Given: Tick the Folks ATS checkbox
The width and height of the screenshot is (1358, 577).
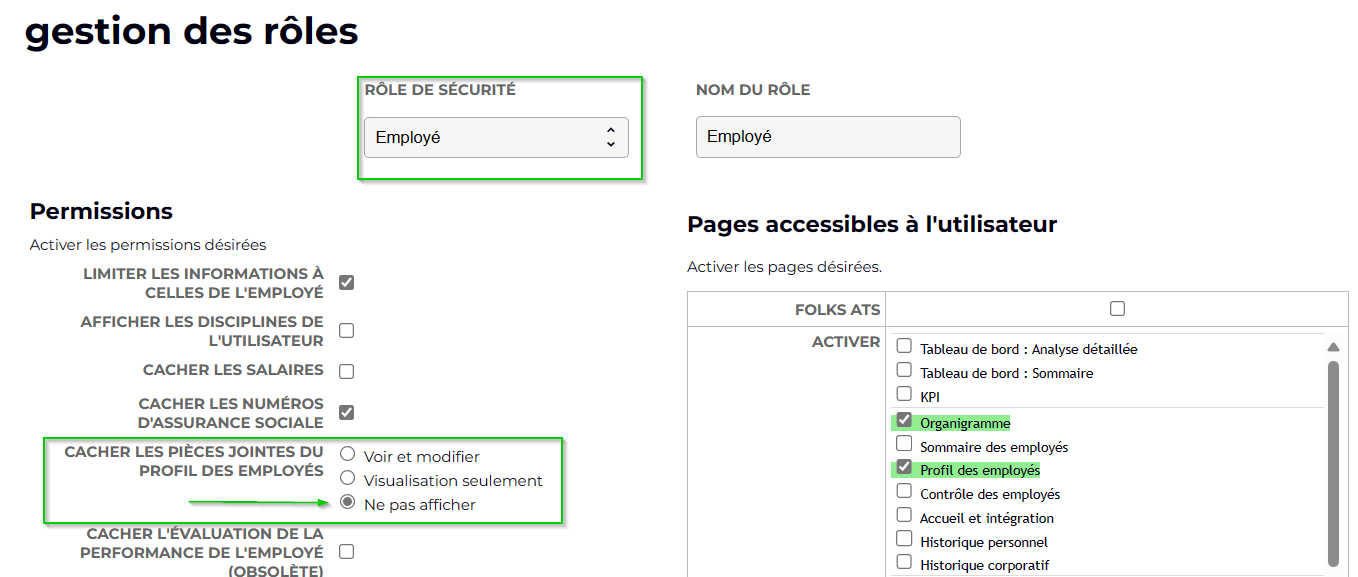Looking at the screenshot, I should click(x=1117, y=309).
